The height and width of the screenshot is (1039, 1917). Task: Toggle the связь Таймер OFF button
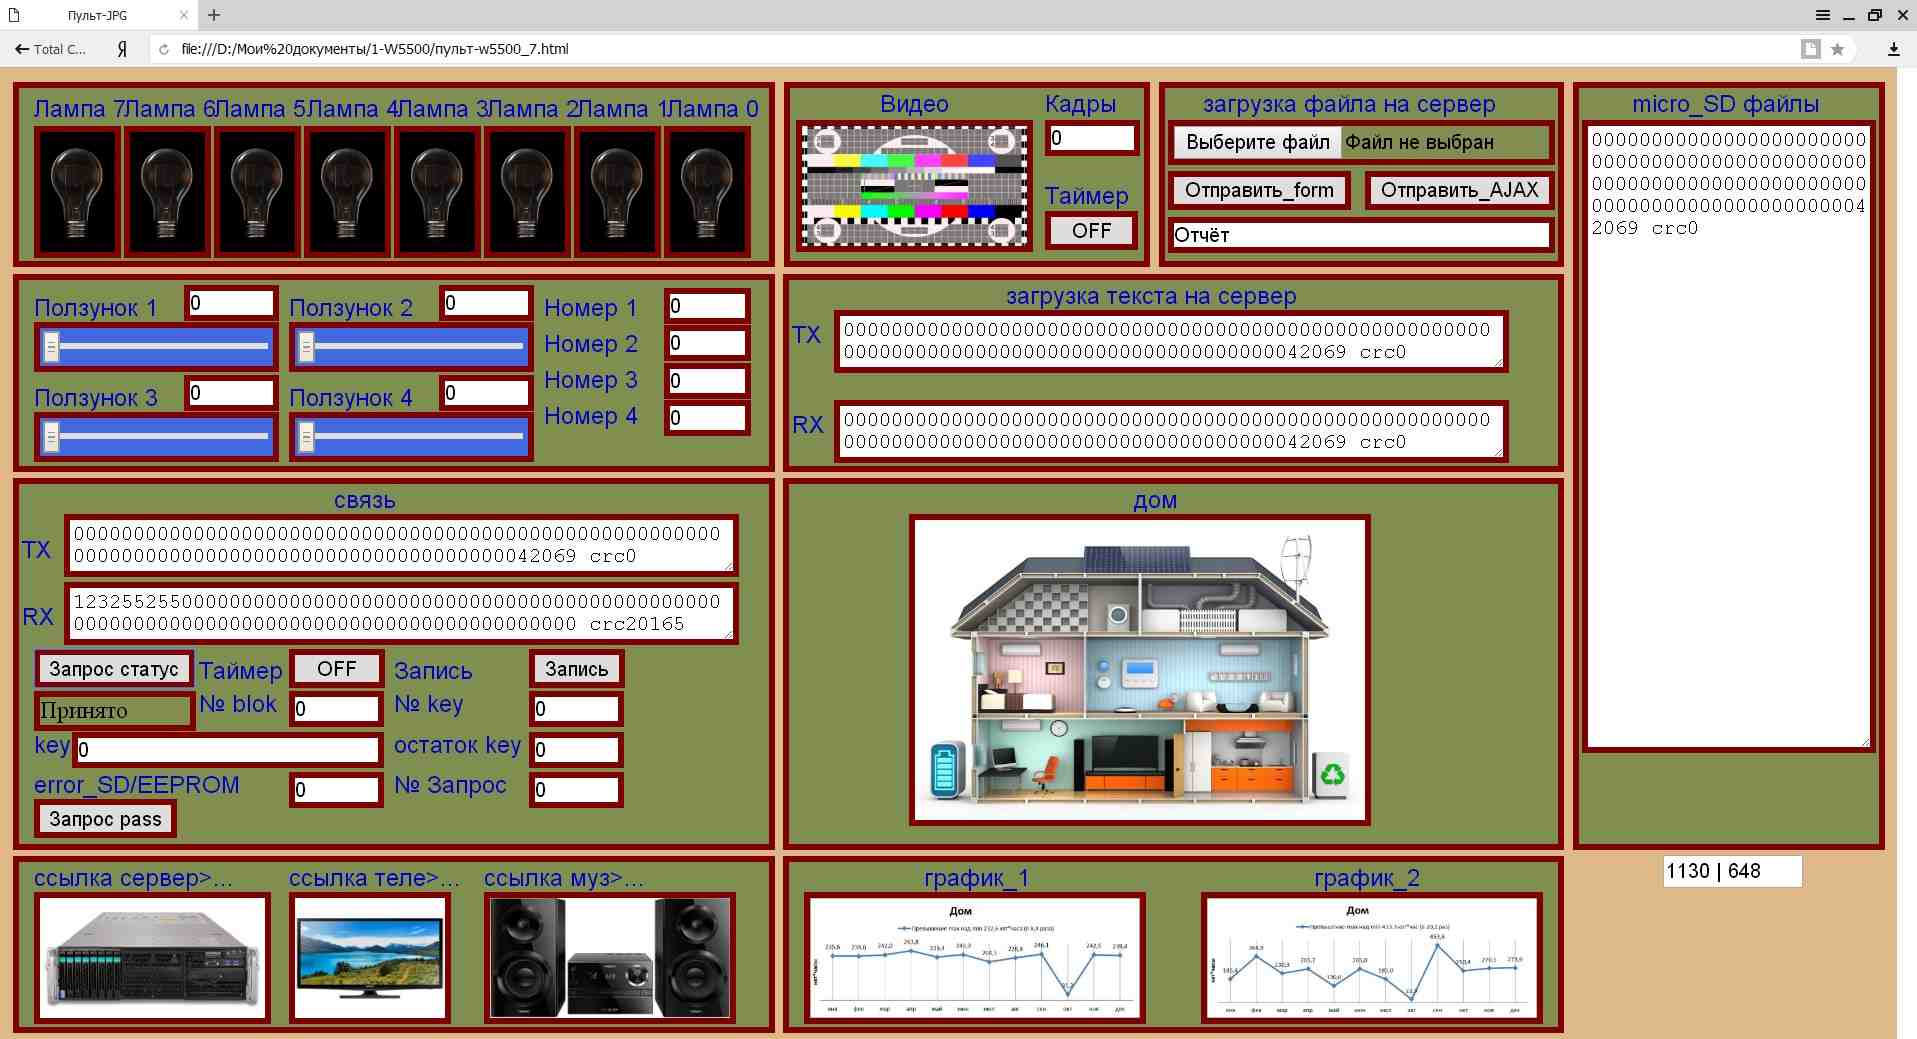(336, 669)
